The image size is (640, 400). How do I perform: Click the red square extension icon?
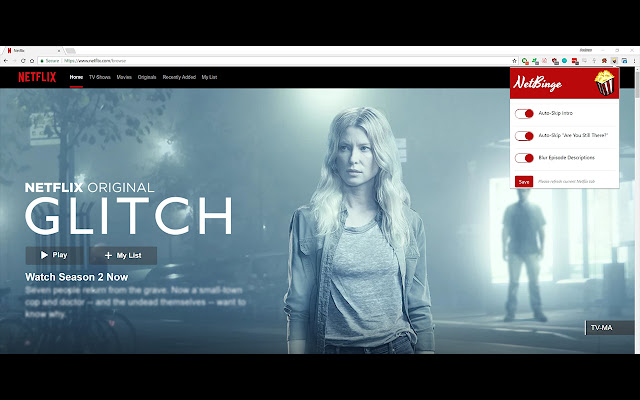[x=575, y=61]
